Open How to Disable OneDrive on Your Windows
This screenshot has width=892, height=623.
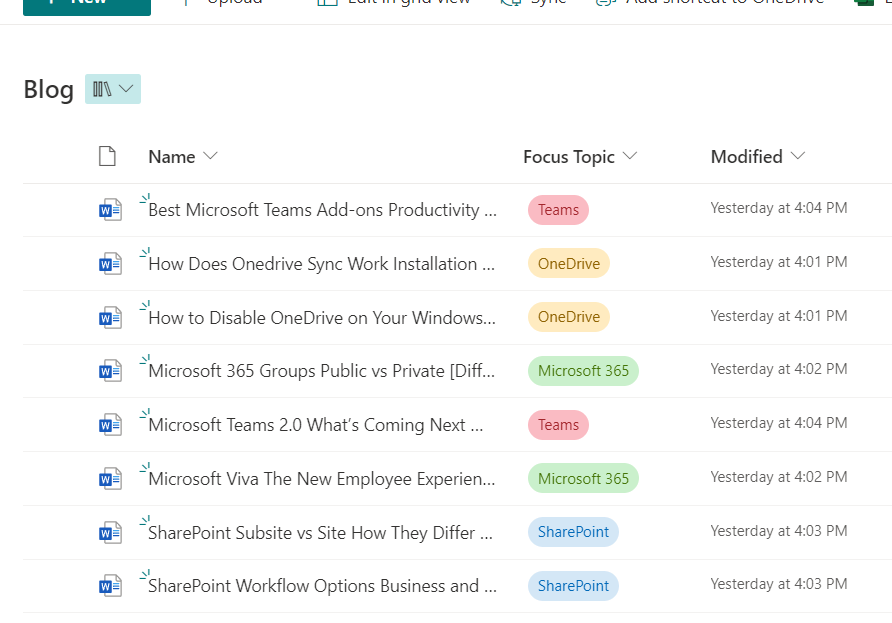pyautogui.click(x=322, y=317)
